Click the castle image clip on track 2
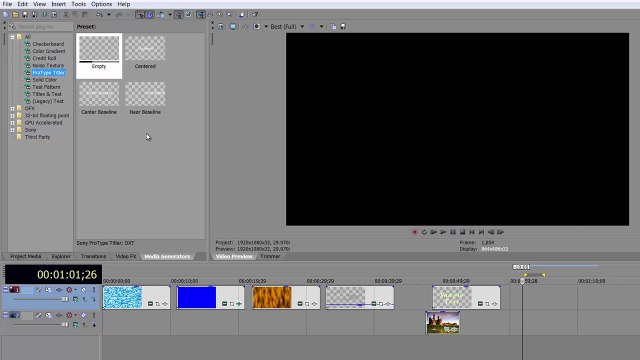Viewport: 640px width, 360px height. click(x=442, y=323)
